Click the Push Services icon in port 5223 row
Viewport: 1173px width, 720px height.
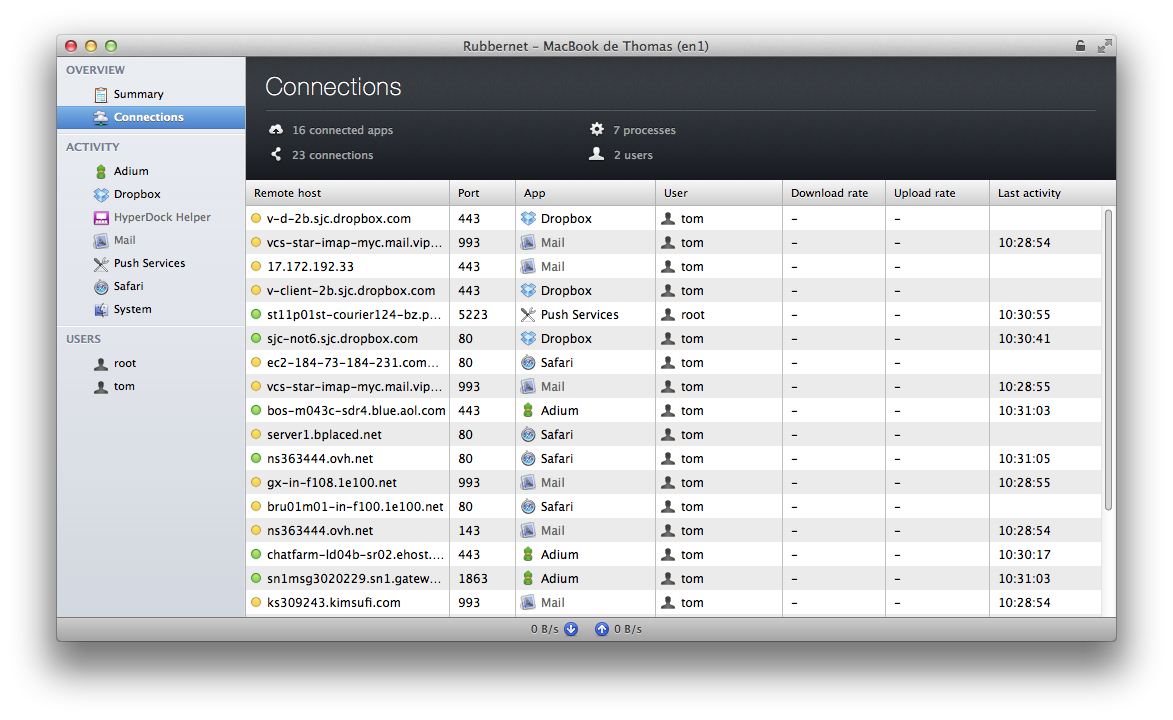click(528, 314)
